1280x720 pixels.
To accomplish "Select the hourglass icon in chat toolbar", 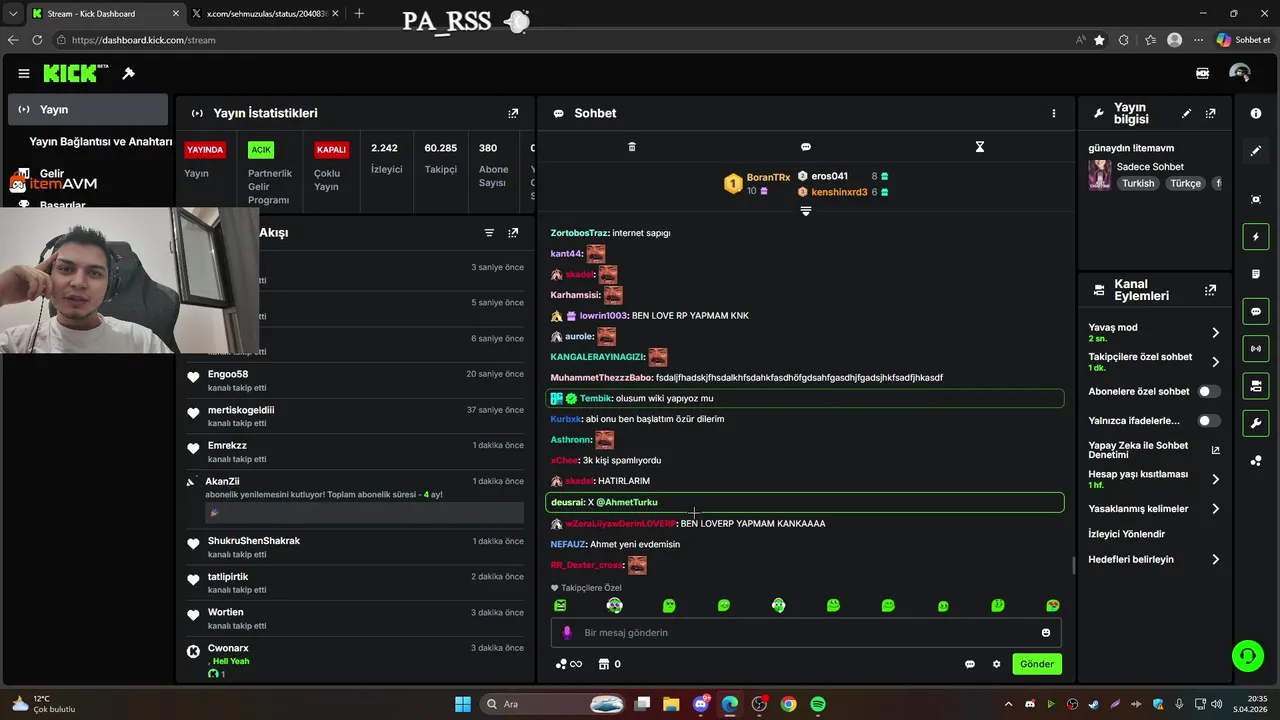I will click(x=980, y=147).
